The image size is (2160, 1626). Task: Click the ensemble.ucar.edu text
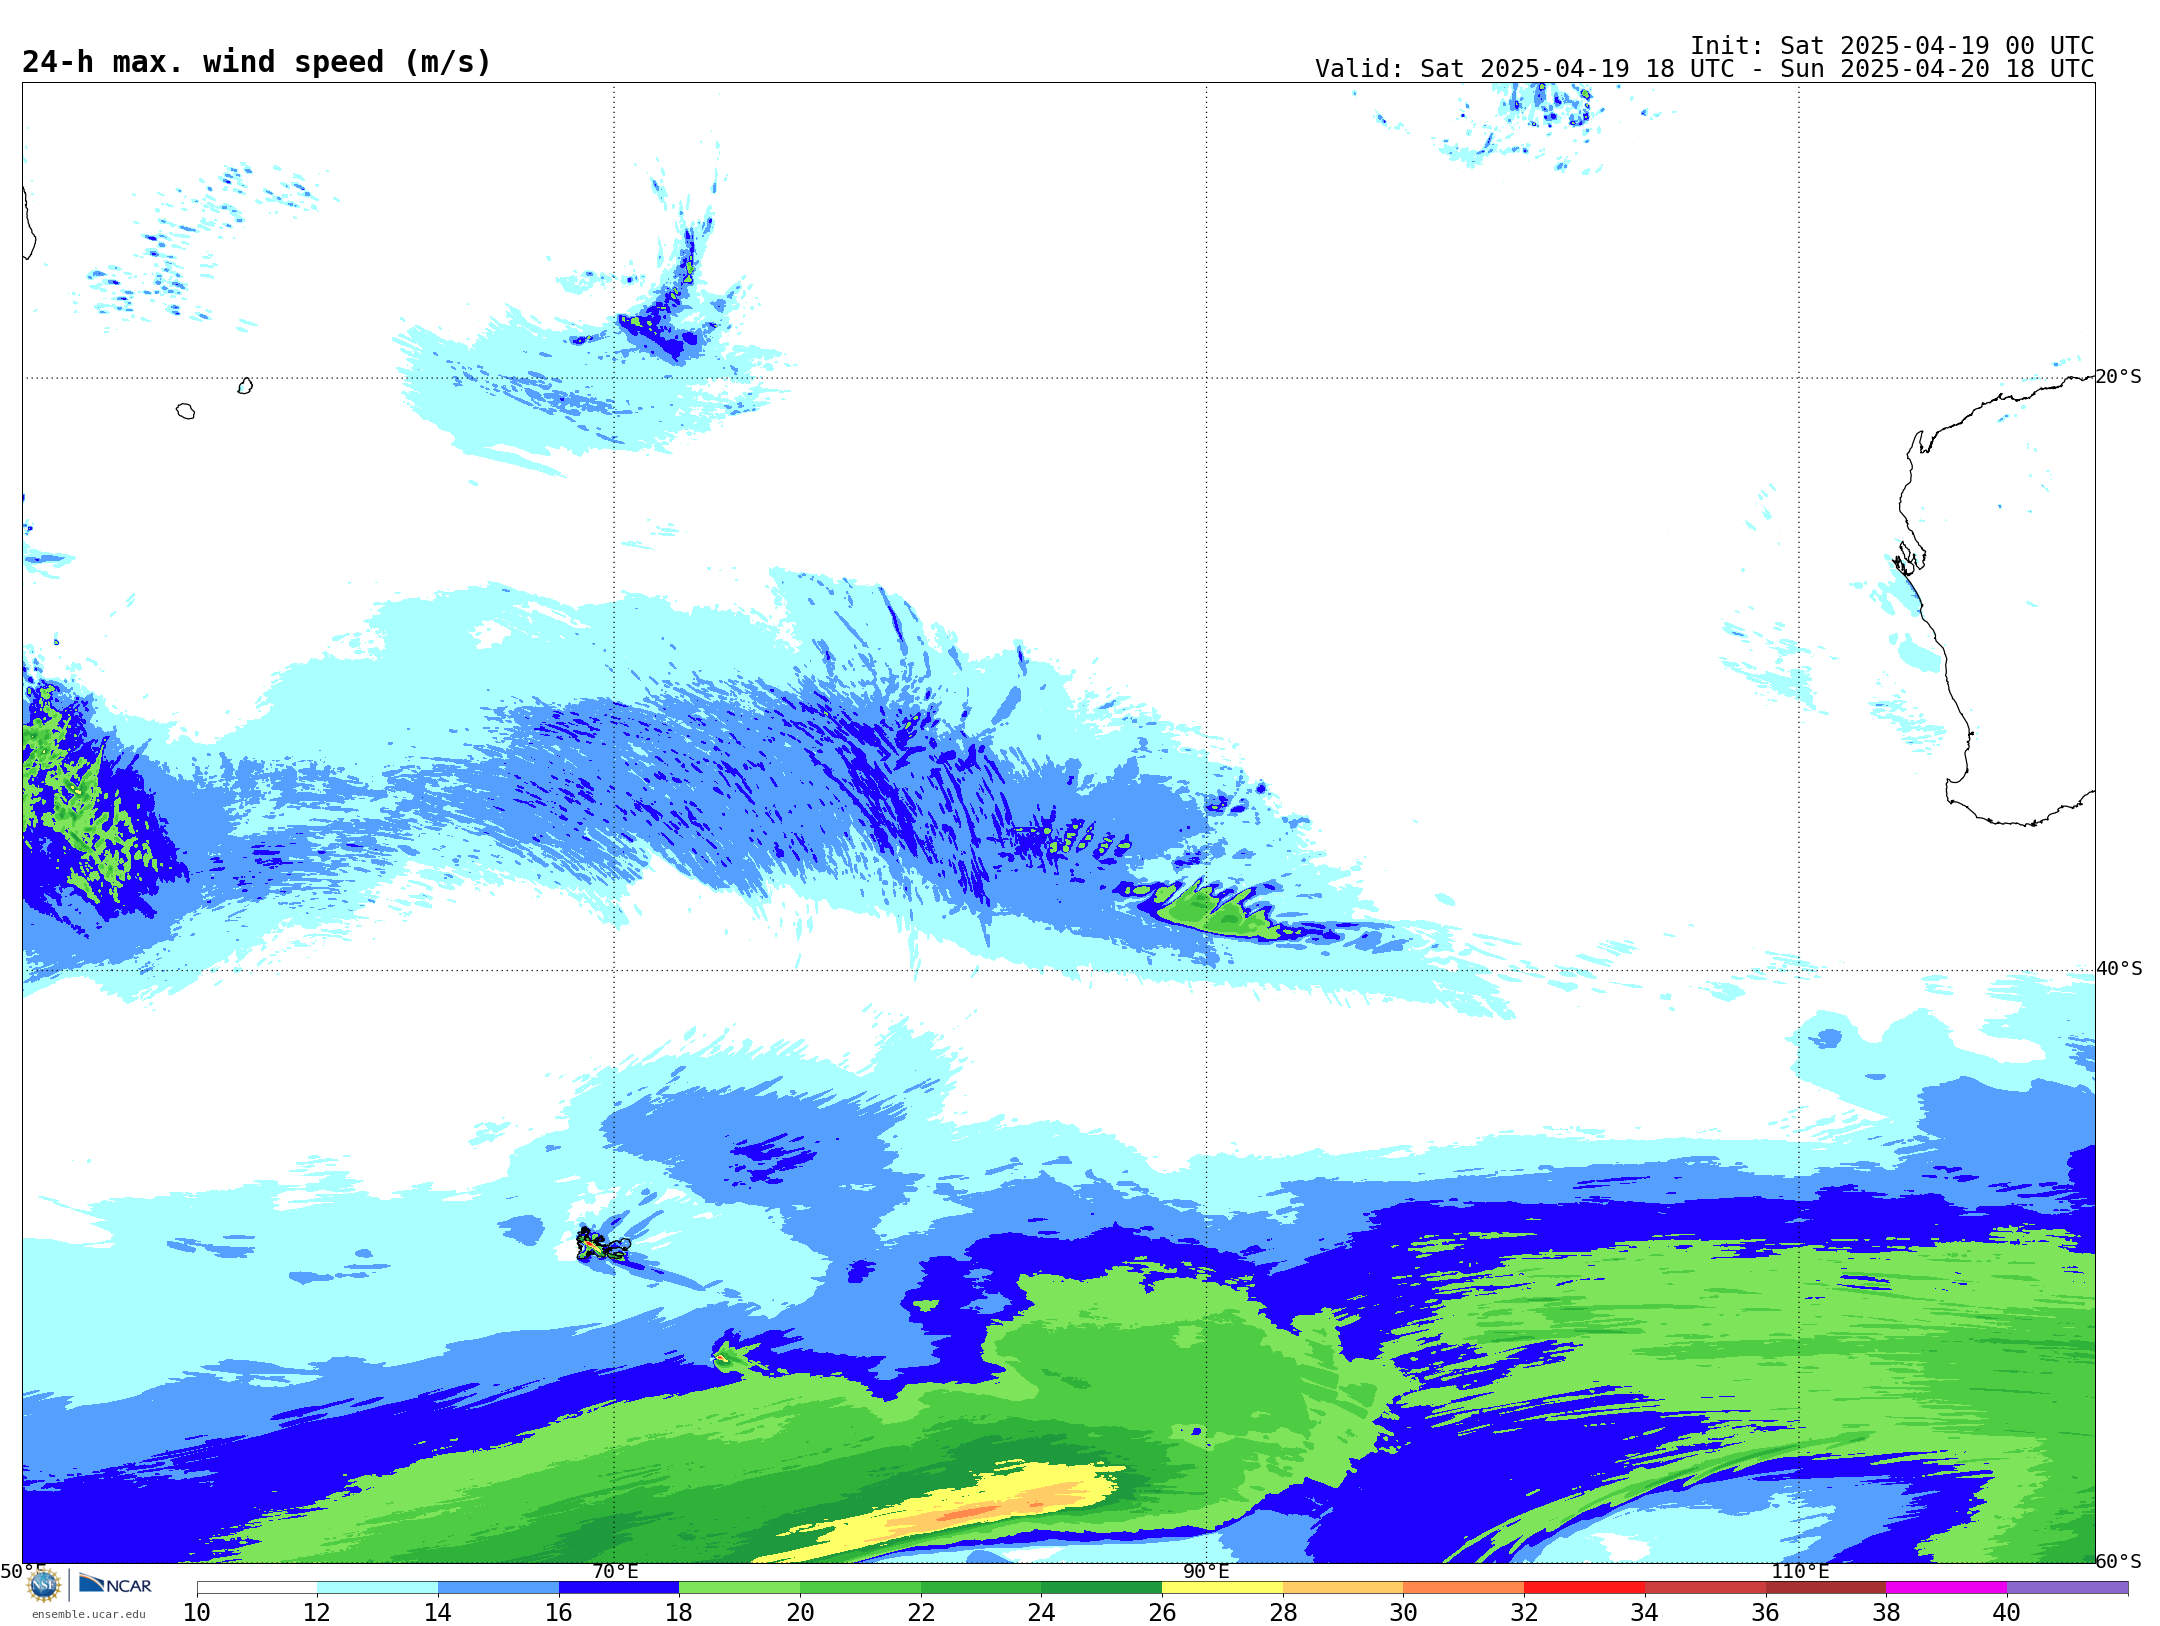[88, 1614]
